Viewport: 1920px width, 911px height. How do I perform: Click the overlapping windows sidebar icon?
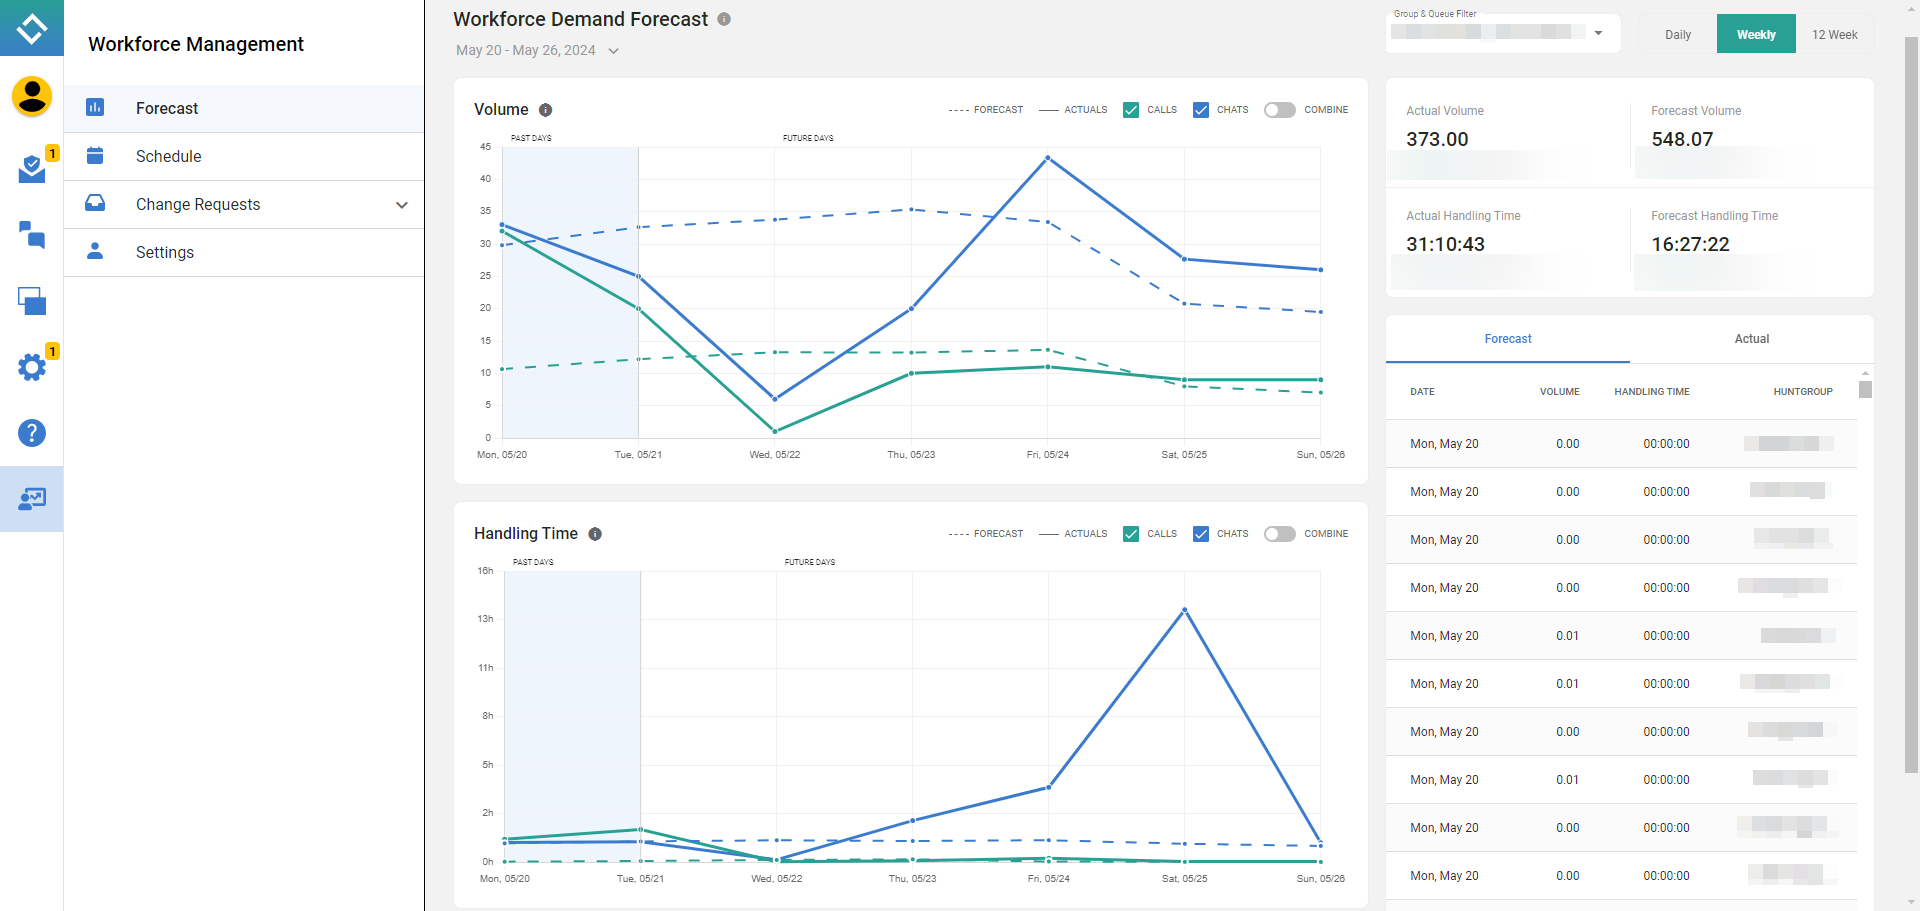(31, 301)
